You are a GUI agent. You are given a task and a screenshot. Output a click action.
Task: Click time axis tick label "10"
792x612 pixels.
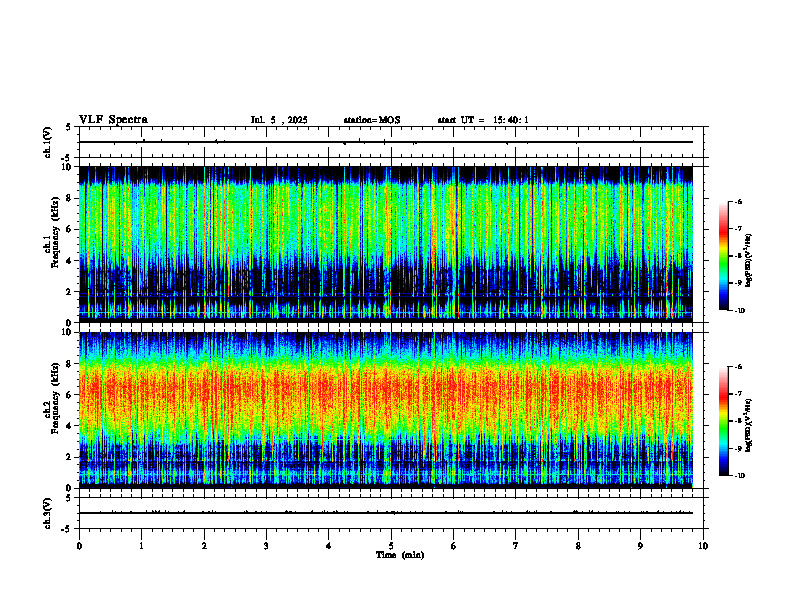703,546
